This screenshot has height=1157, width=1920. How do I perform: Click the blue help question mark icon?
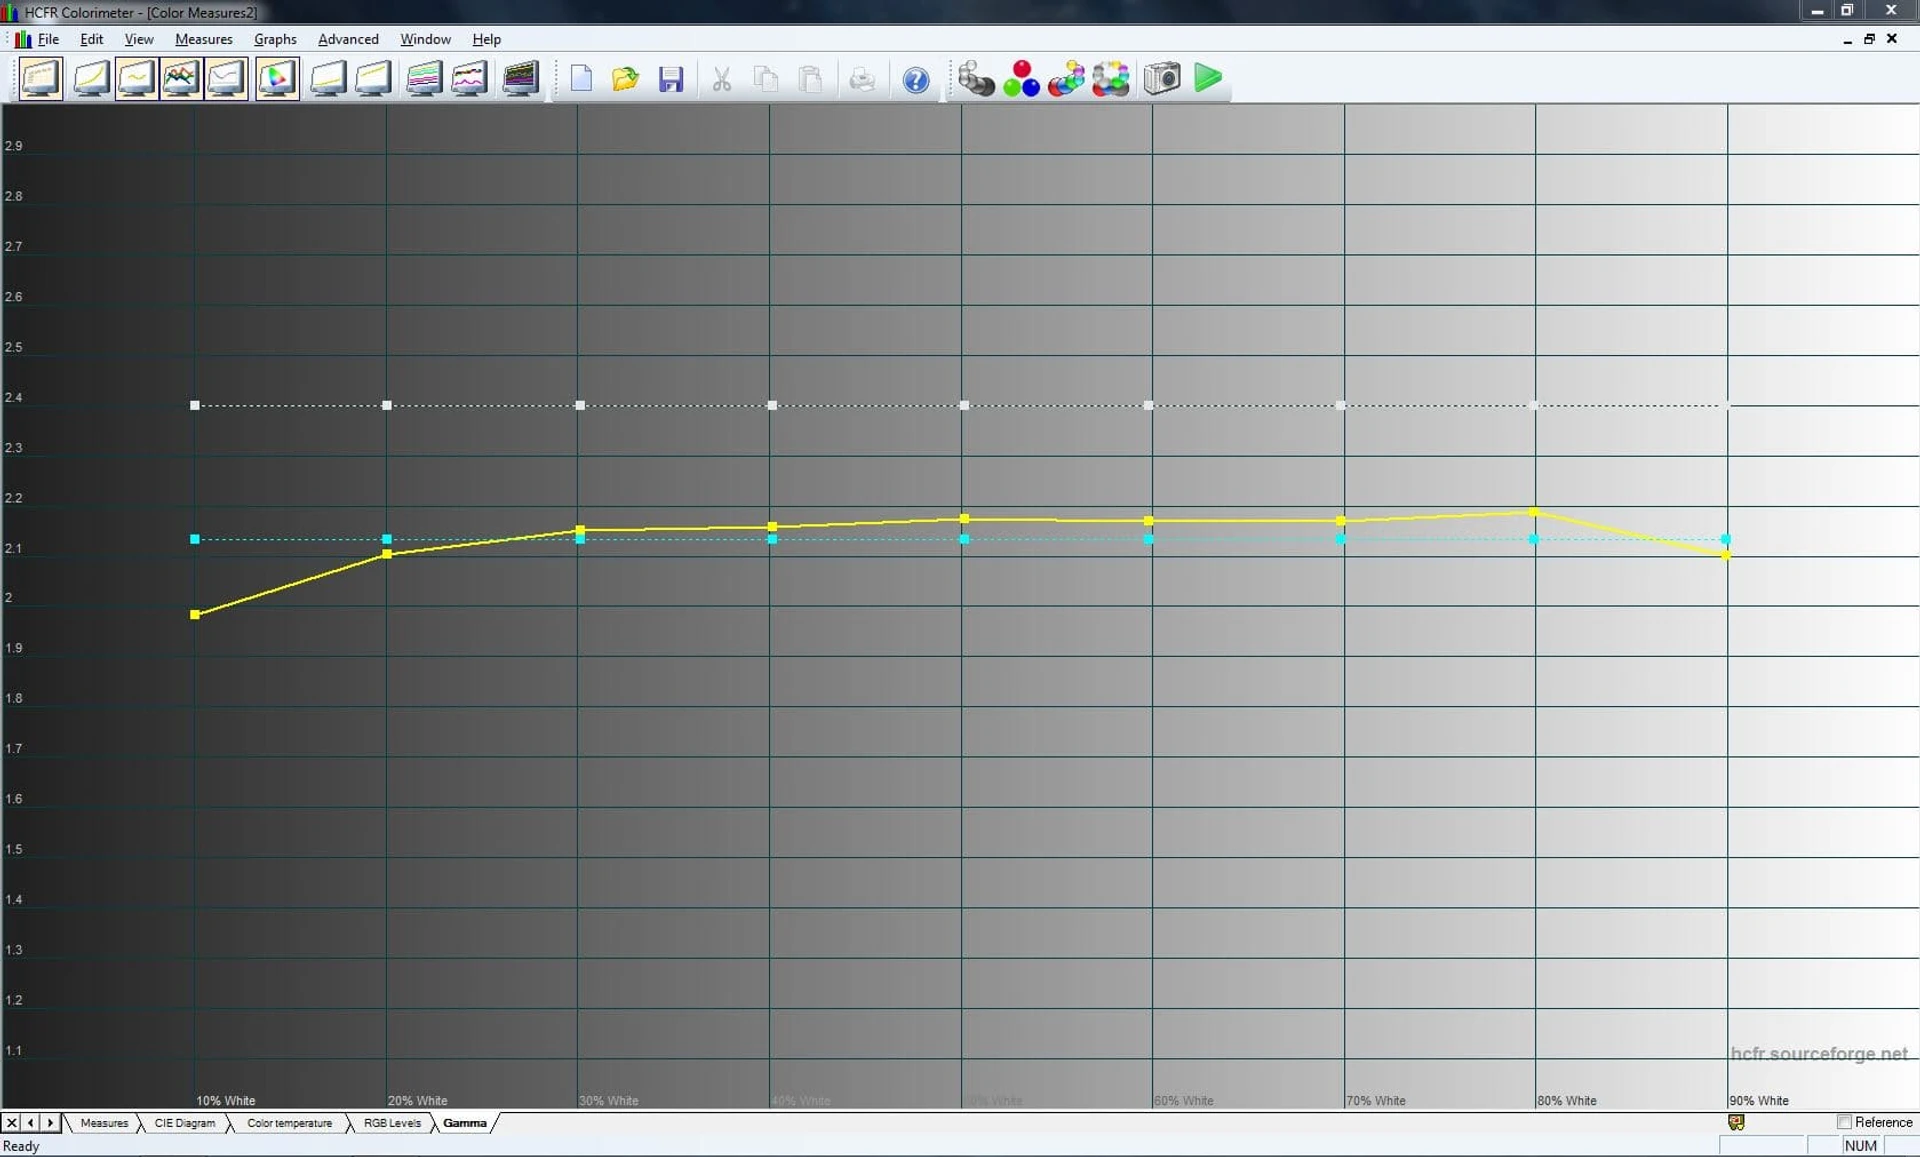click(915, 79)
